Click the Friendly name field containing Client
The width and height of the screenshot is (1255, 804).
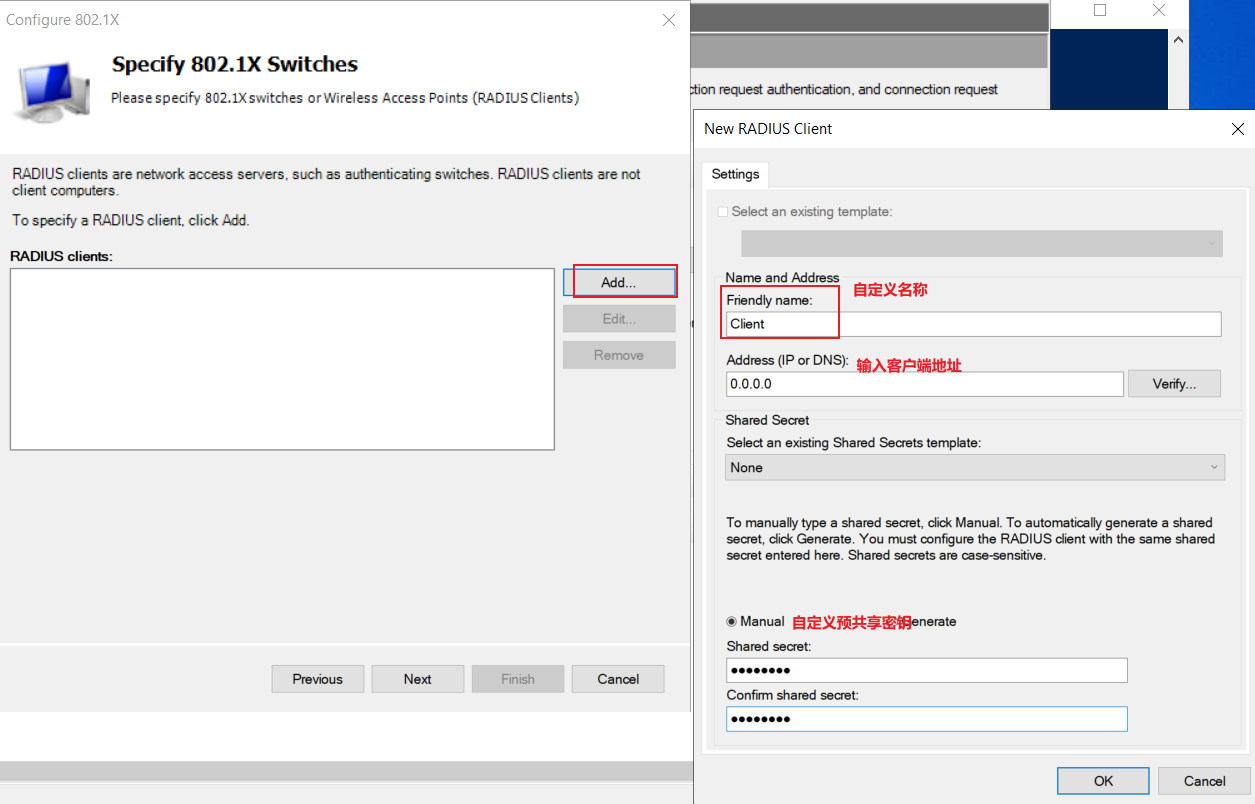(974, 324)
